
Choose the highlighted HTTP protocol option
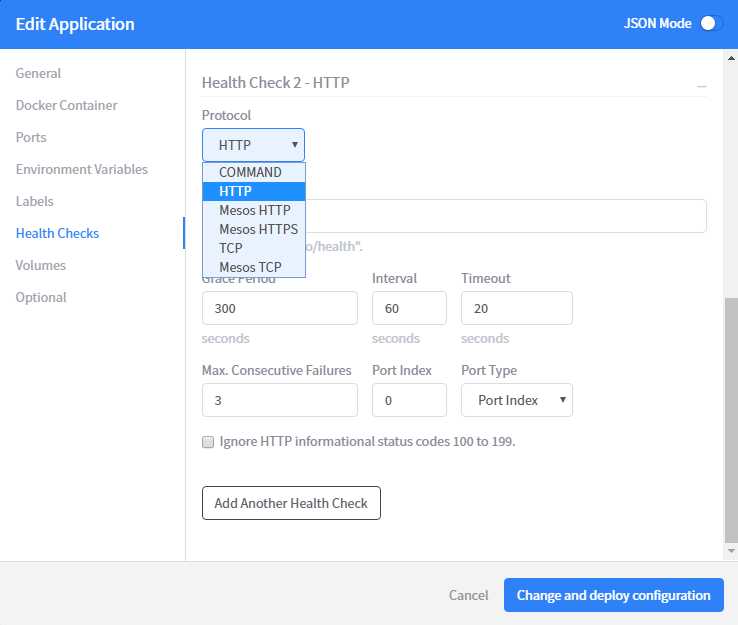pos(254,192)
